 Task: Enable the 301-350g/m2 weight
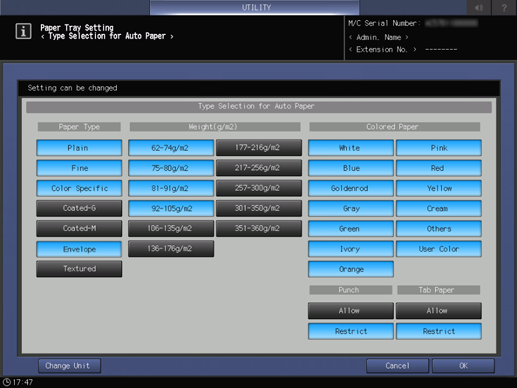click(259, 208)
